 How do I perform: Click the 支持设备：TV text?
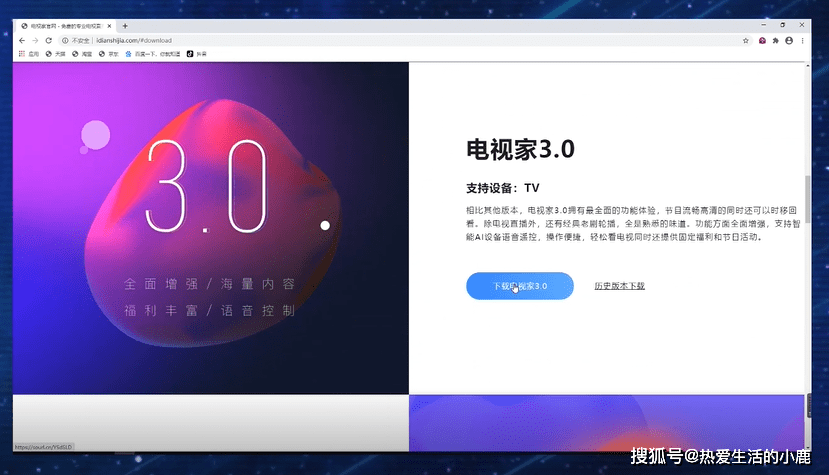(502, 188)
